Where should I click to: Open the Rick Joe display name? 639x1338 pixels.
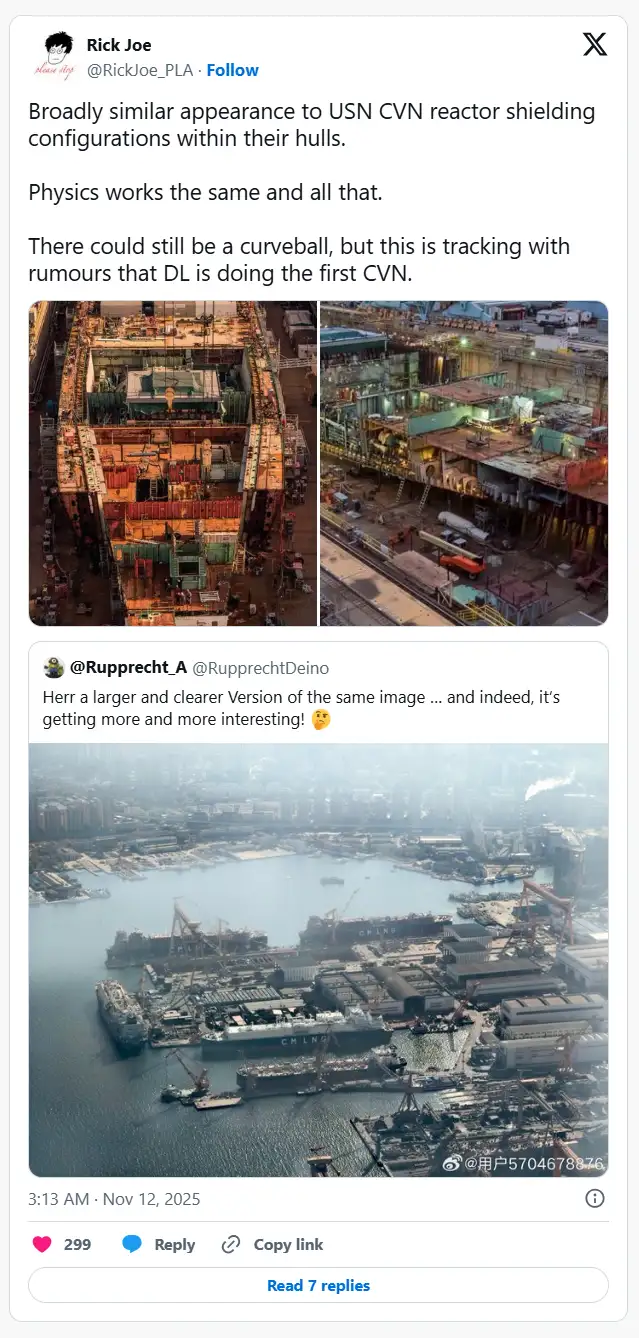119,45
